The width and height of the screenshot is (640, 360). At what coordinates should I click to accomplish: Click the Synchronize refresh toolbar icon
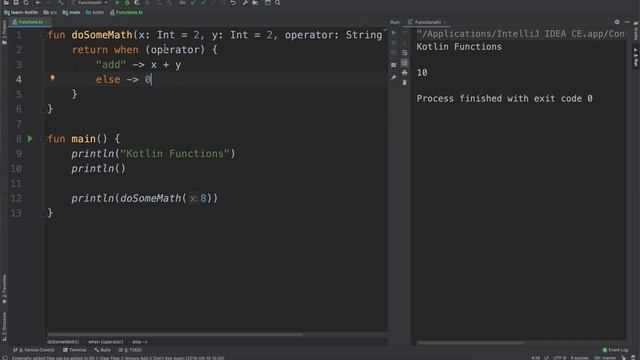tap(26, 2)
